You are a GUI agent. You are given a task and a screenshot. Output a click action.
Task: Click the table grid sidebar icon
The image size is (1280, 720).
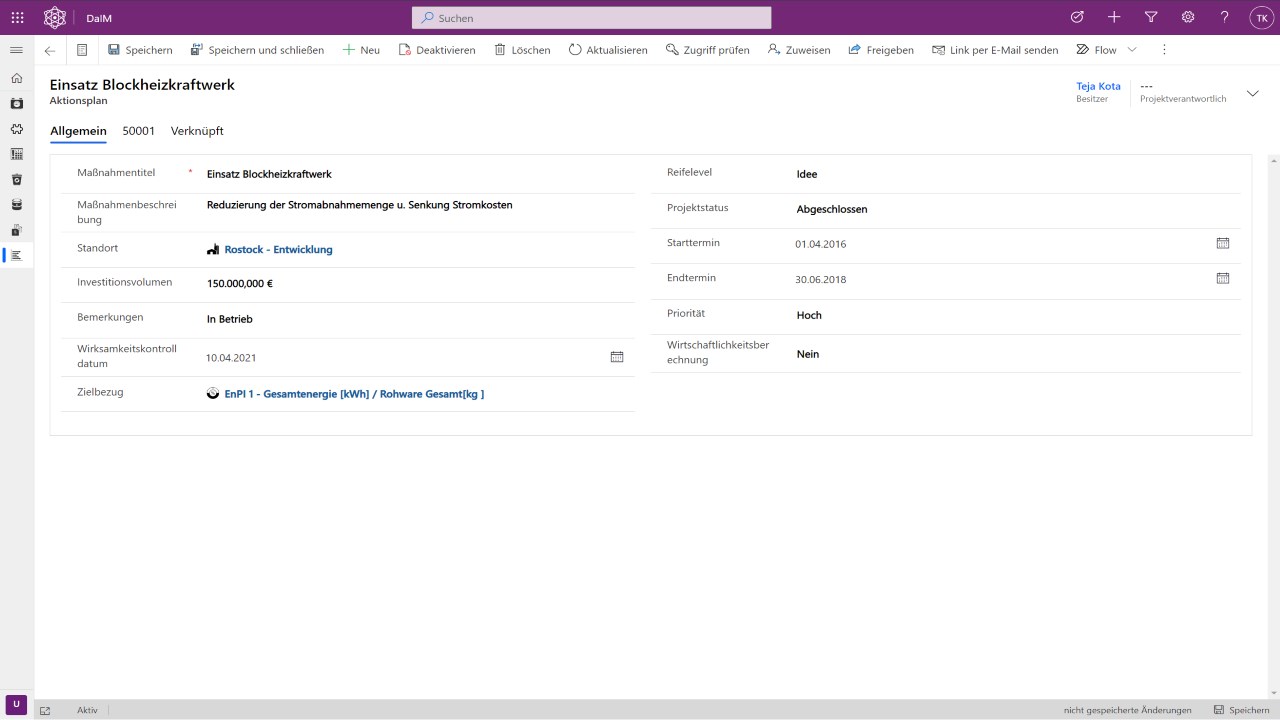[16, 154]
